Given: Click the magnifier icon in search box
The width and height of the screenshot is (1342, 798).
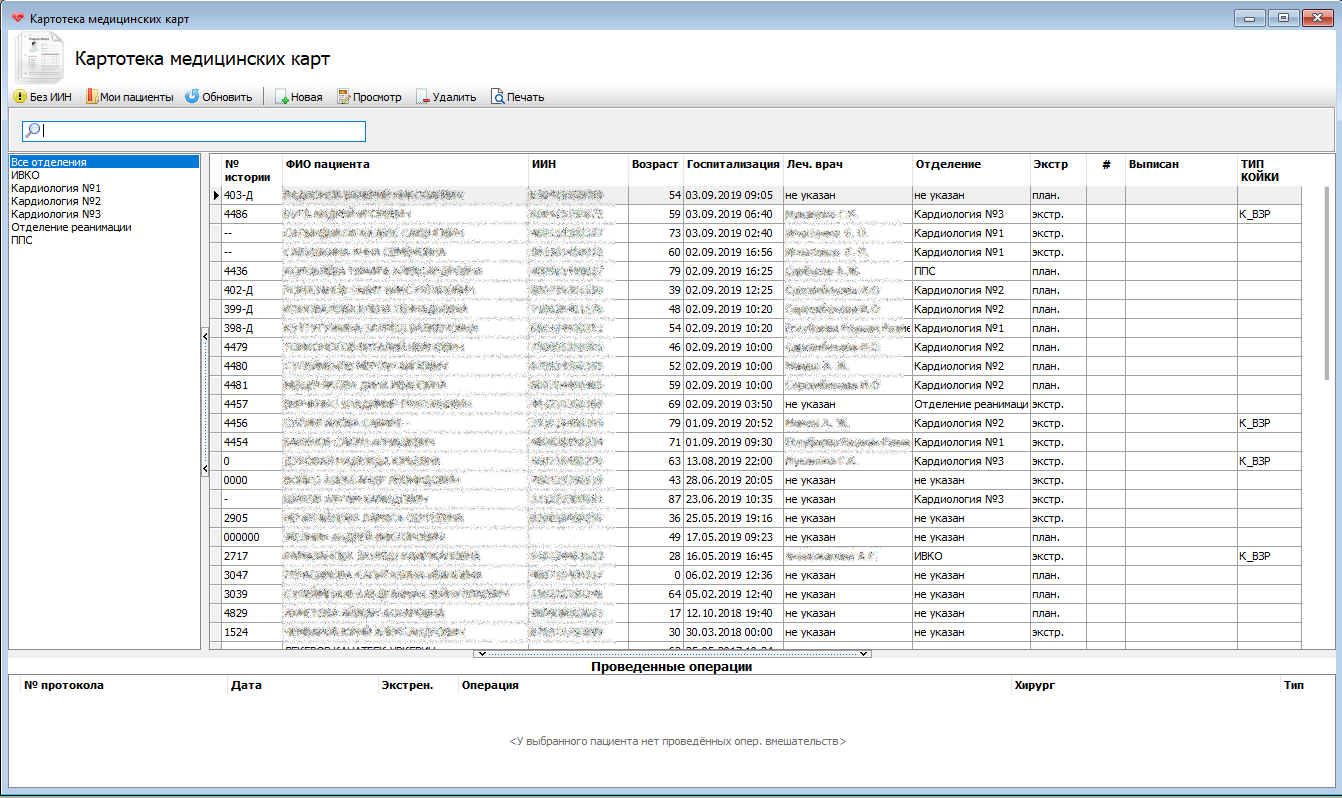Looking at the screenshot, I should point(32,131).
